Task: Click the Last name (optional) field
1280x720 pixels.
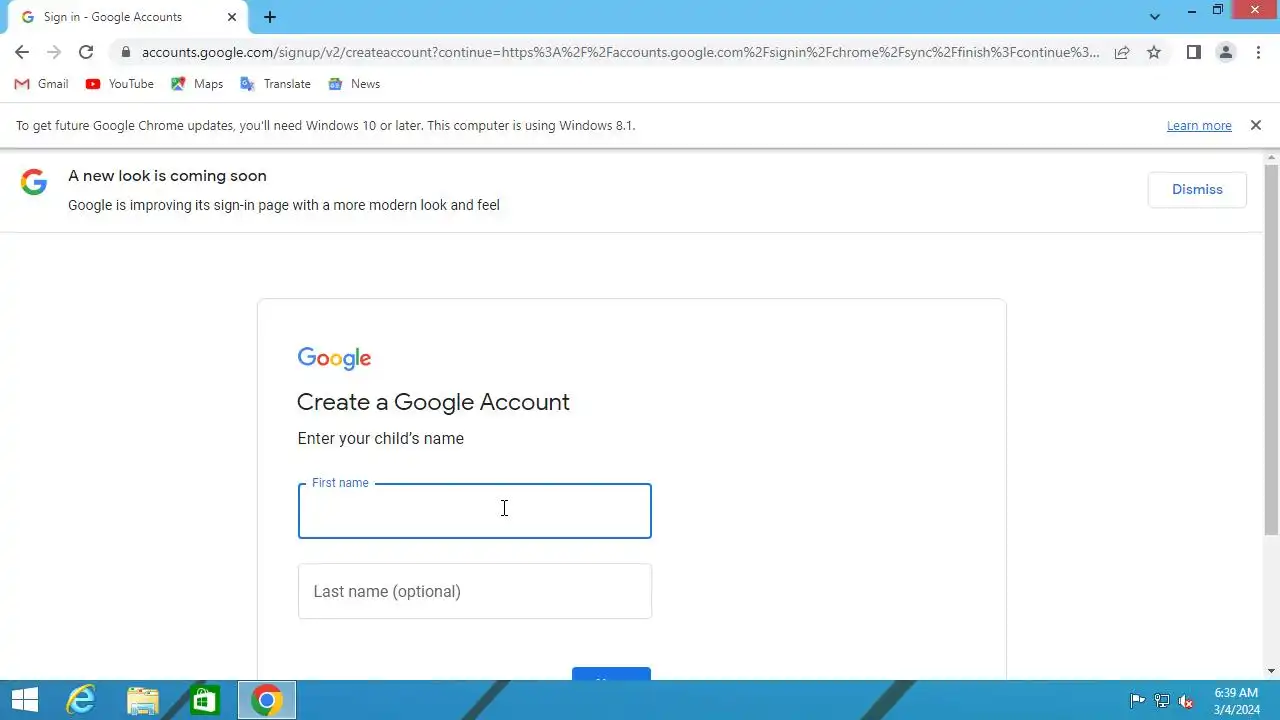Action: pos(475,591)
